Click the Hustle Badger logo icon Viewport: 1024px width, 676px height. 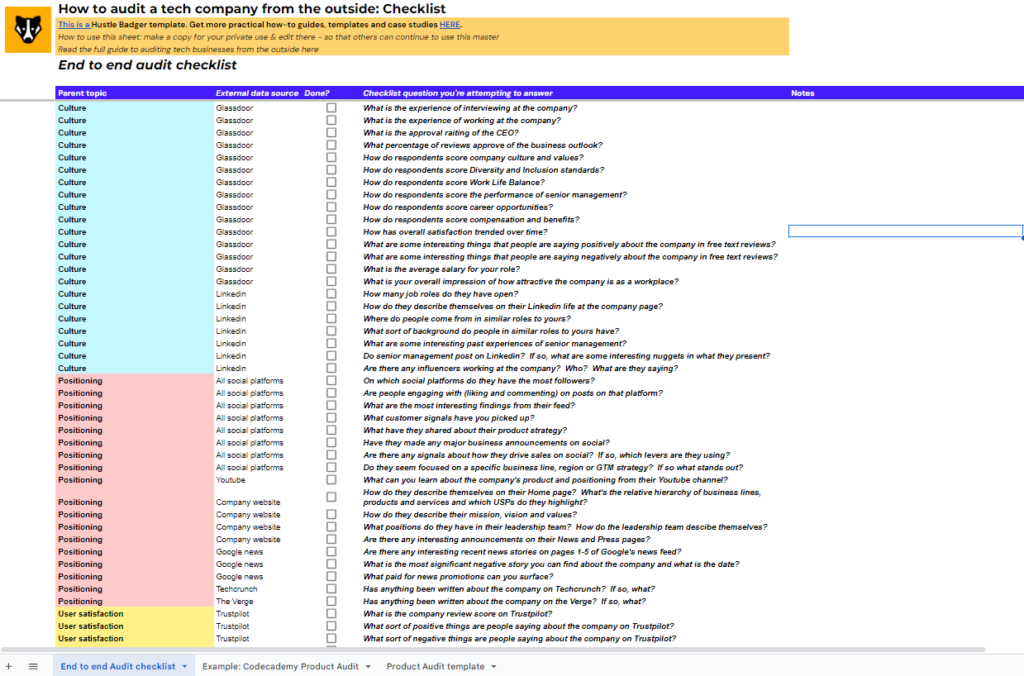pos(28,30)
